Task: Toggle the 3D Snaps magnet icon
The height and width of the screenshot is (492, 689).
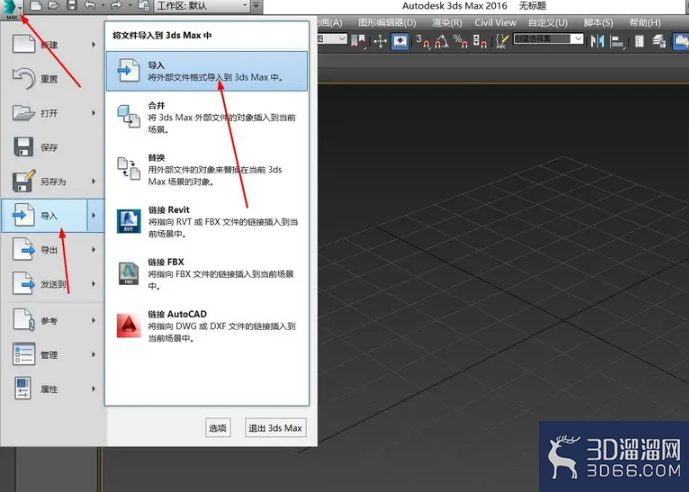Action: pos(423,41)
